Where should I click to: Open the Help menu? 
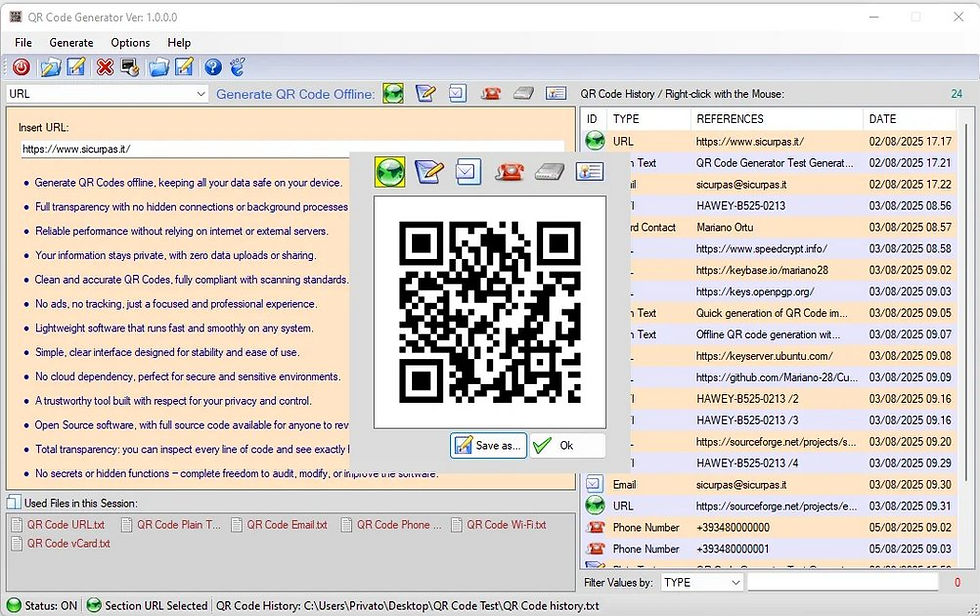[x=179, y=42]
